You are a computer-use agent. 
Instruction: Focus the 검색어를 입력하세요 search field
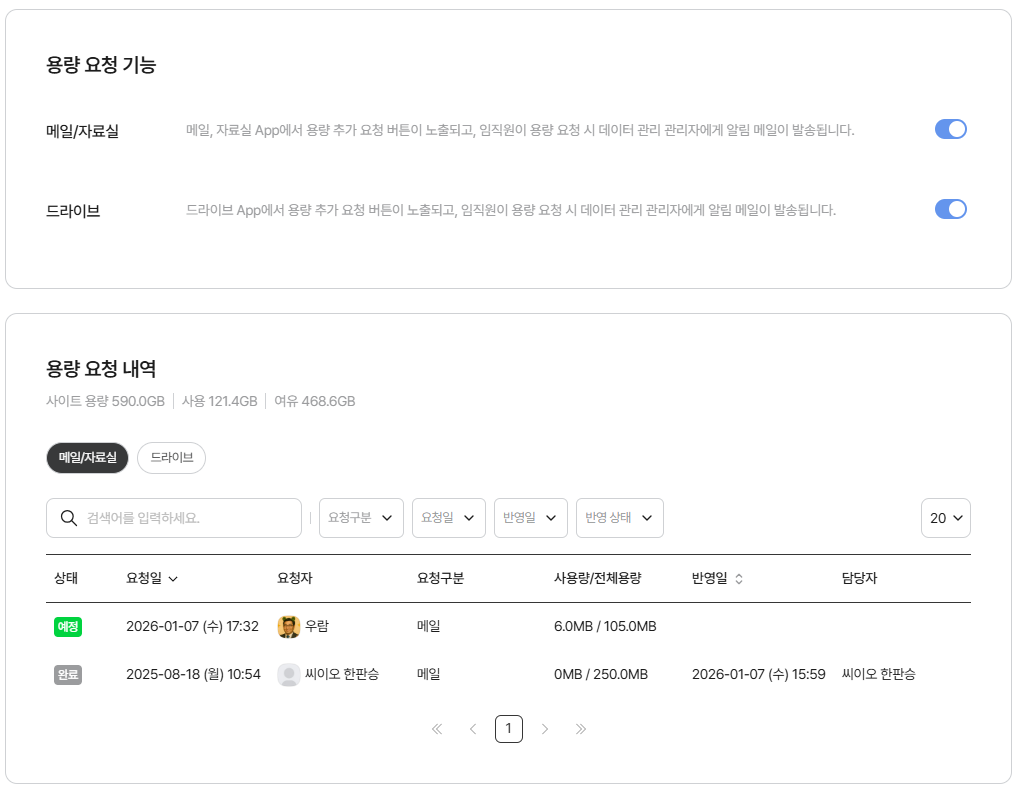190,518
